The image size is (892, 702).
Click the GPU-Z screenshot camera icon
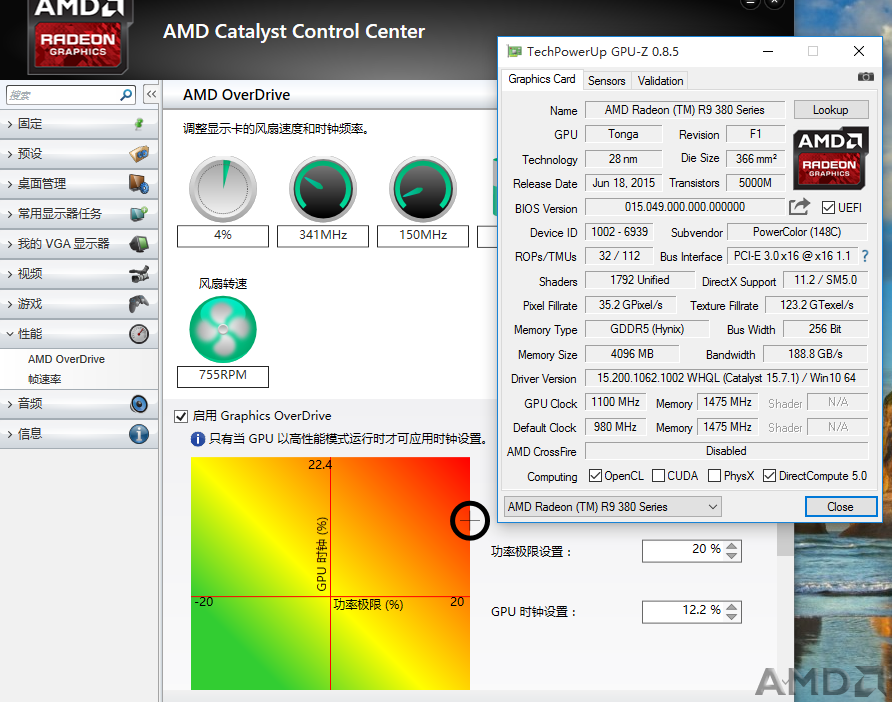865,76
